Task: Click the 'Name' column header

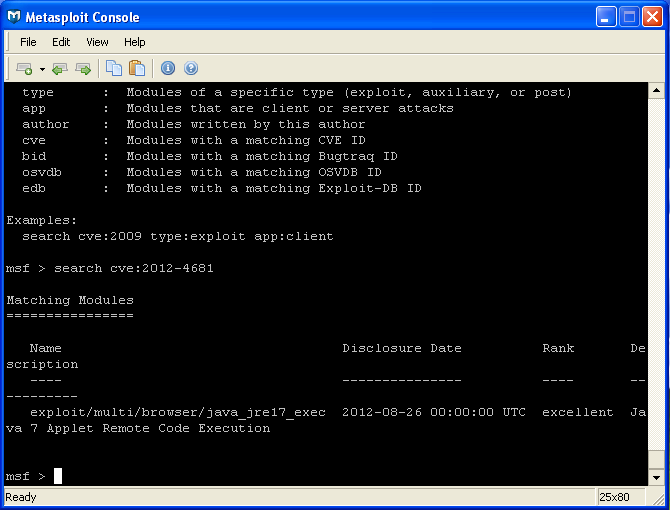Action: [x=46, y=348]
